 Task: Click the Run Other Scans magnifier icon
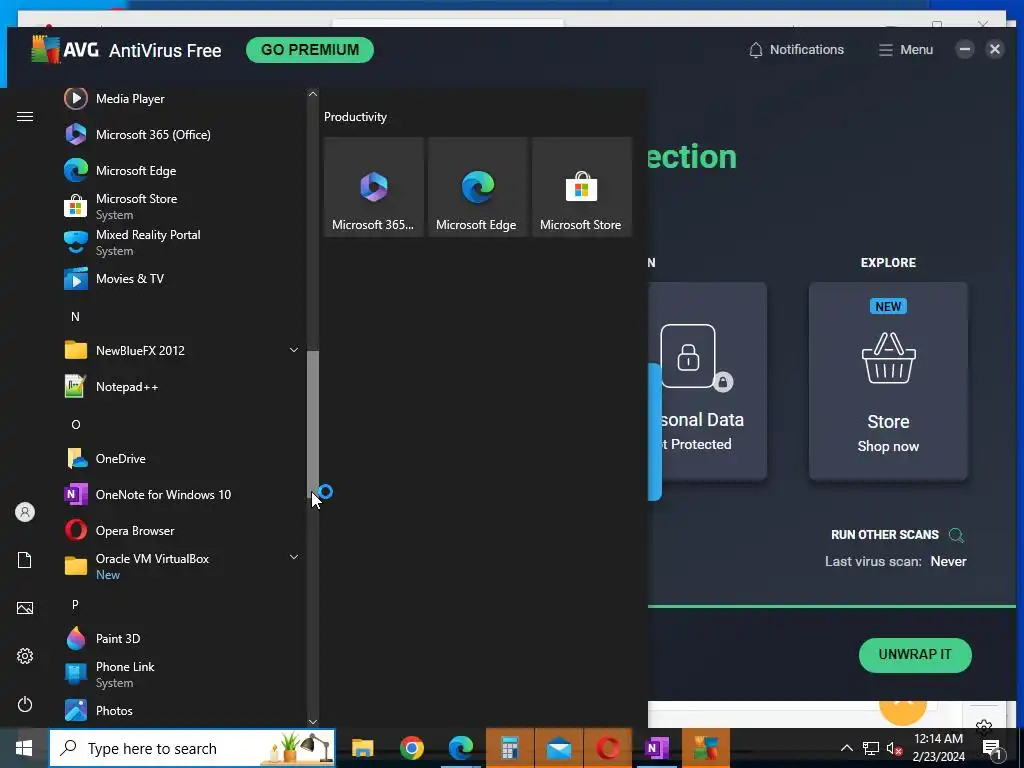point(956,535)
